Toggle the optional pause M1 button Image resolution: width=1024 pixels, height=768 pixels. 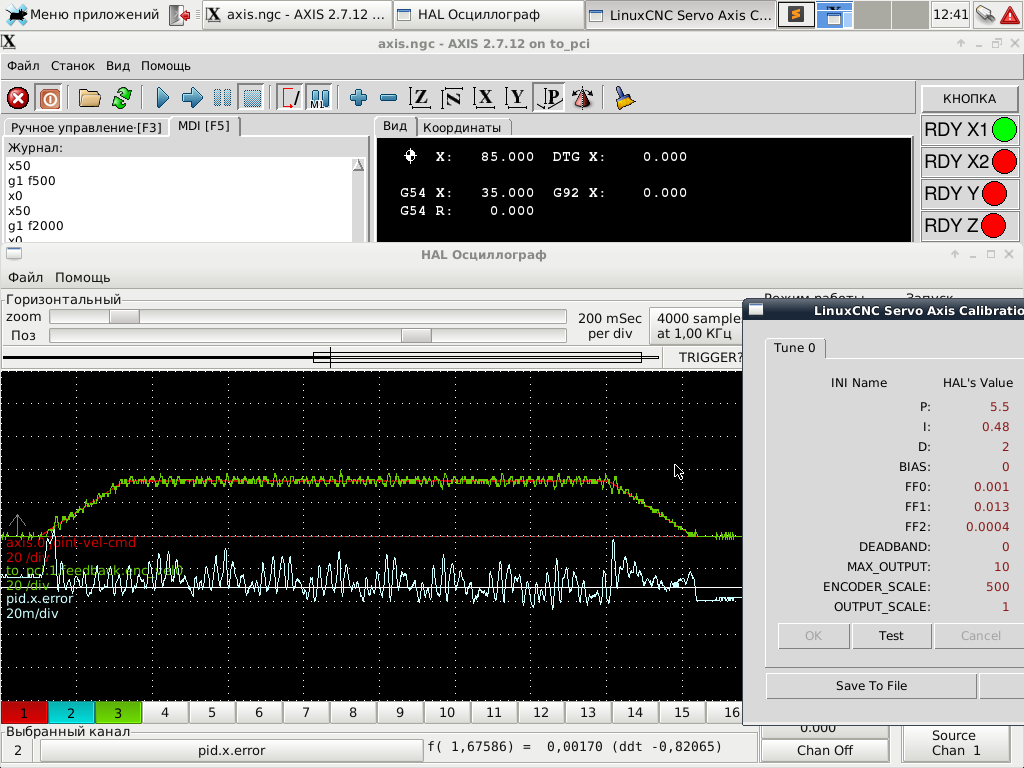click(x=319, y=98)
